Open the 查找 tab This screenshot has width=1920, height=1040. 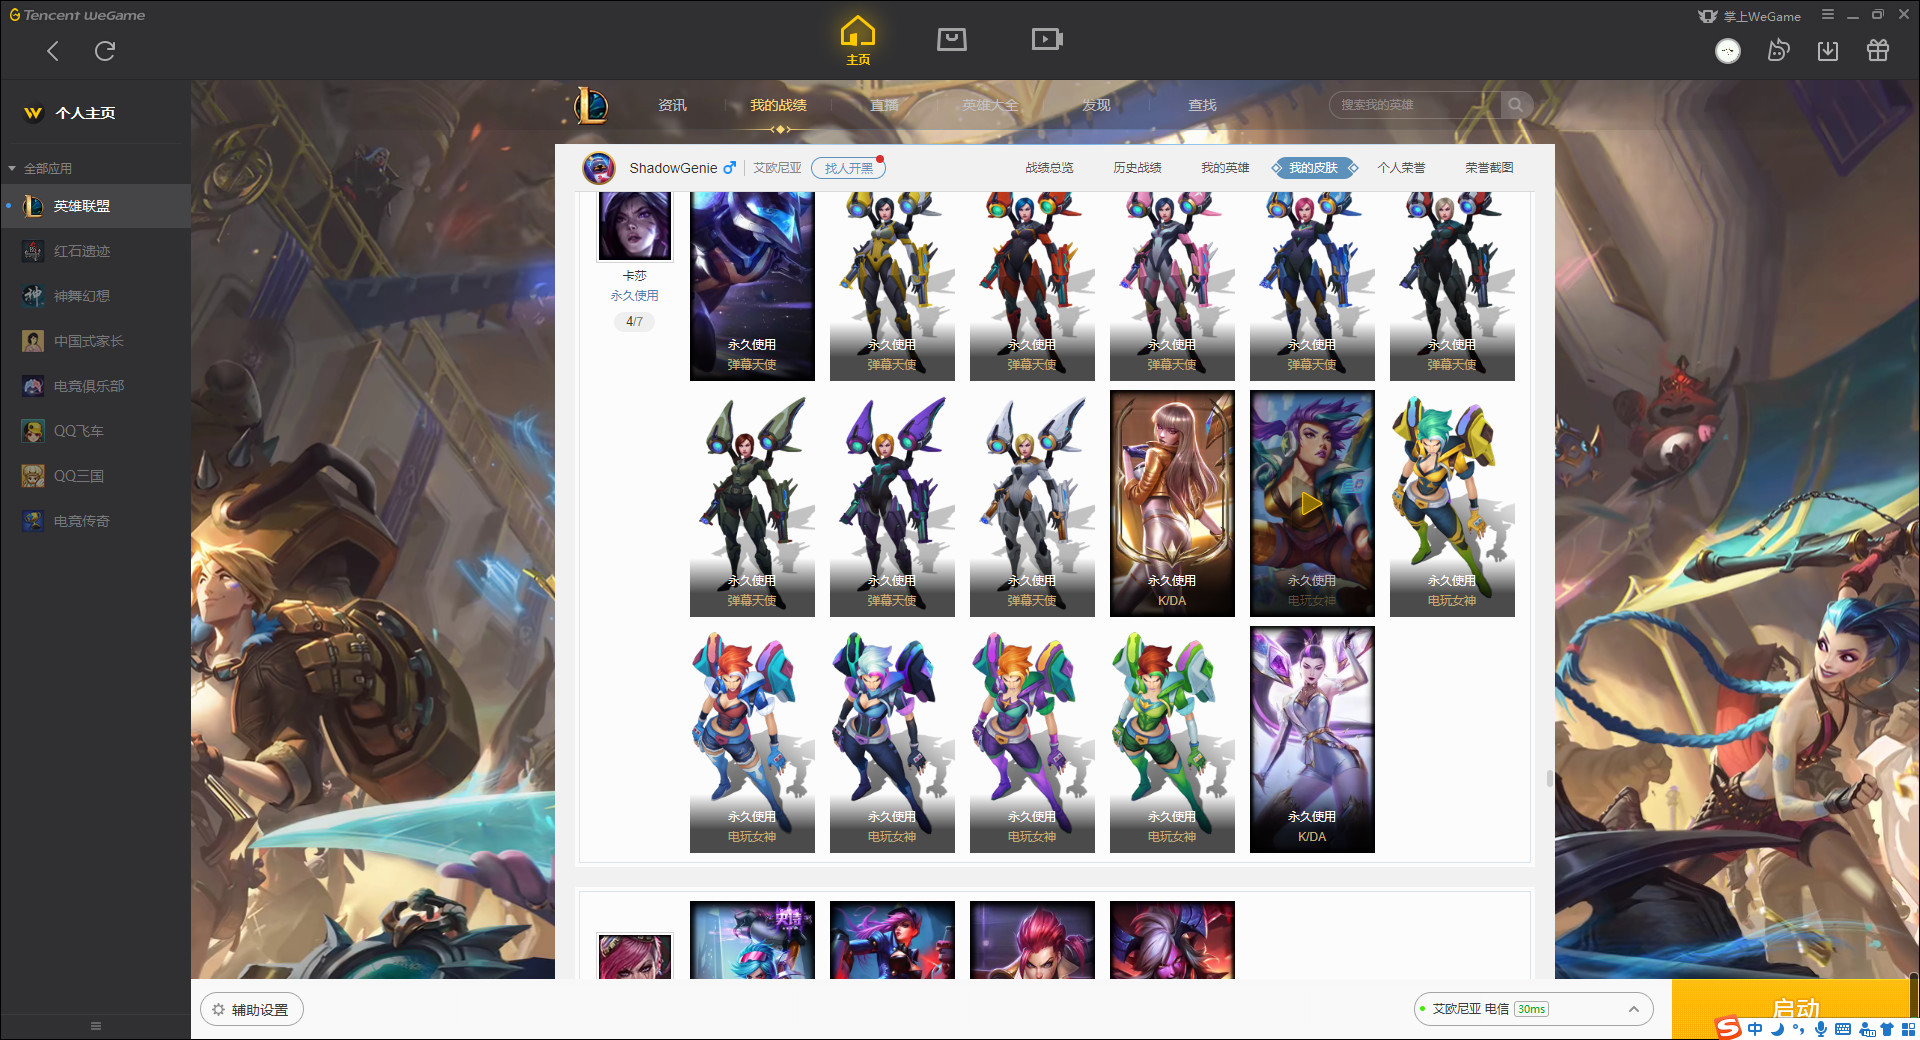1202,105
